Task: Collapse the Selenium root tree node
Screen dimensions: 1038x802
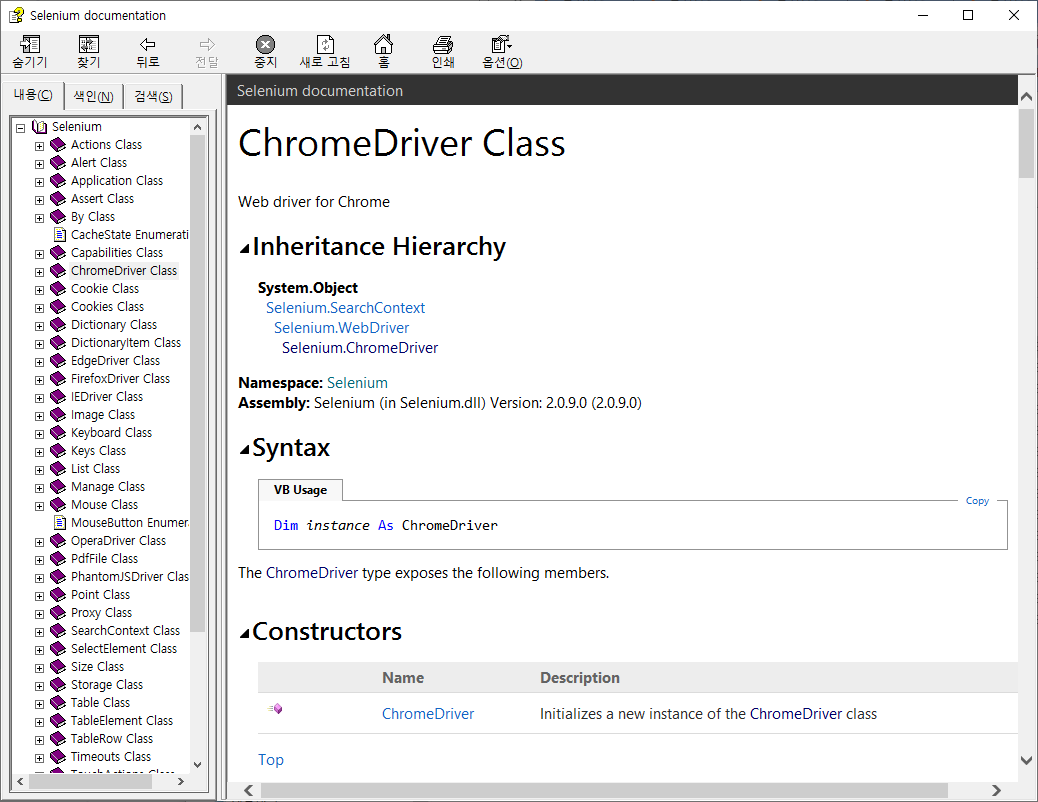Action: [x=21, y=127]
